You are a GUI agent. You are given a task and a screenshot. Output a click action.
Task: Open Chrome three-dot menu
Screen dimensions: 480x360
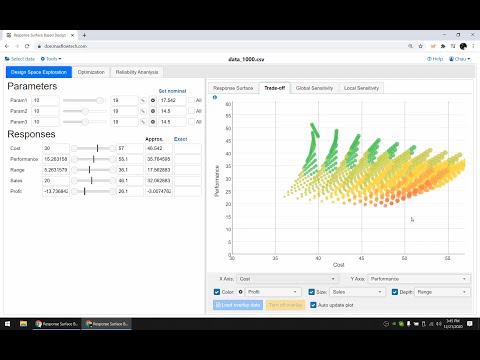(473, 46)
